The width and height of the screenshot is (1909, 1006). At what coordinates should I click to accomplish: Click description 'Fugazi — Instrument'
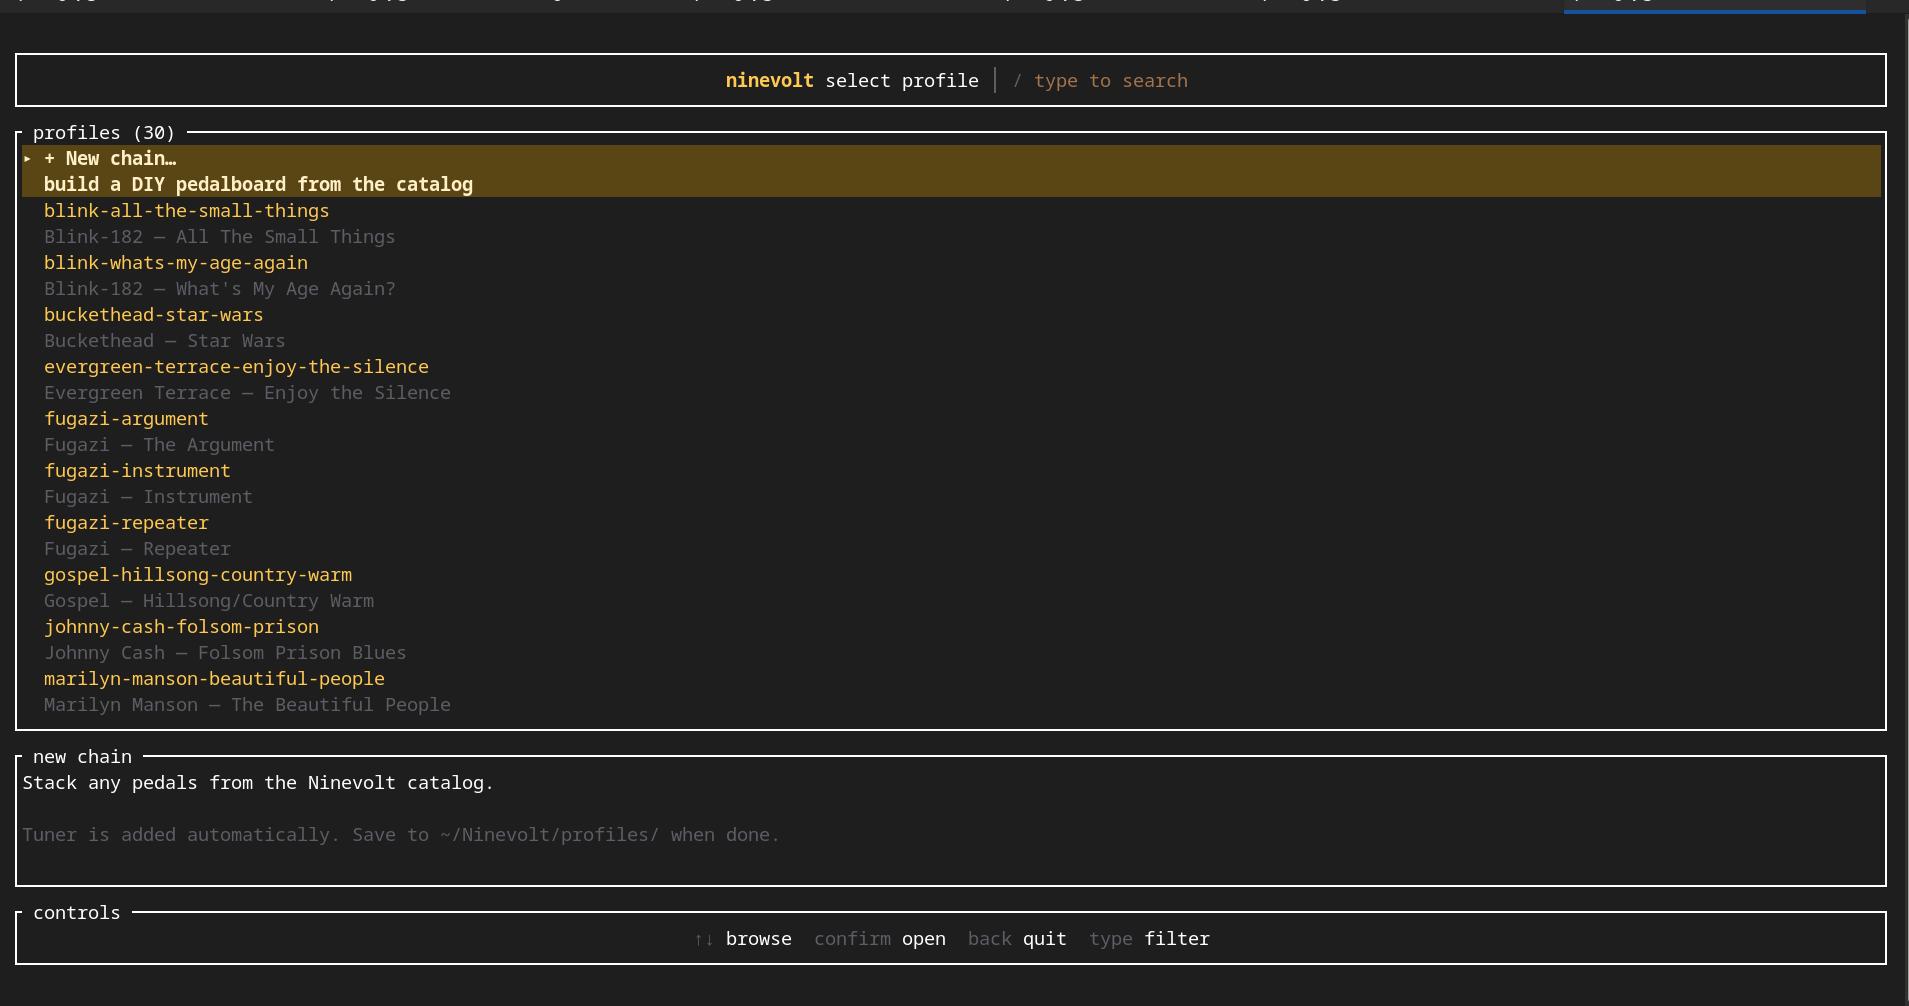(x=148, y=496)
